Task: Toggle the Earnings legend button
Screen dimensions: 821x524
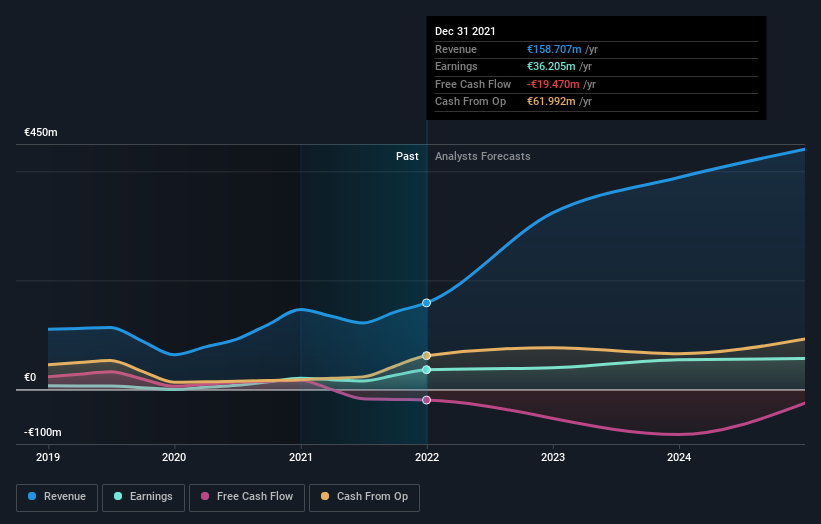Action: pyautogui.click(x=143, y=497)
